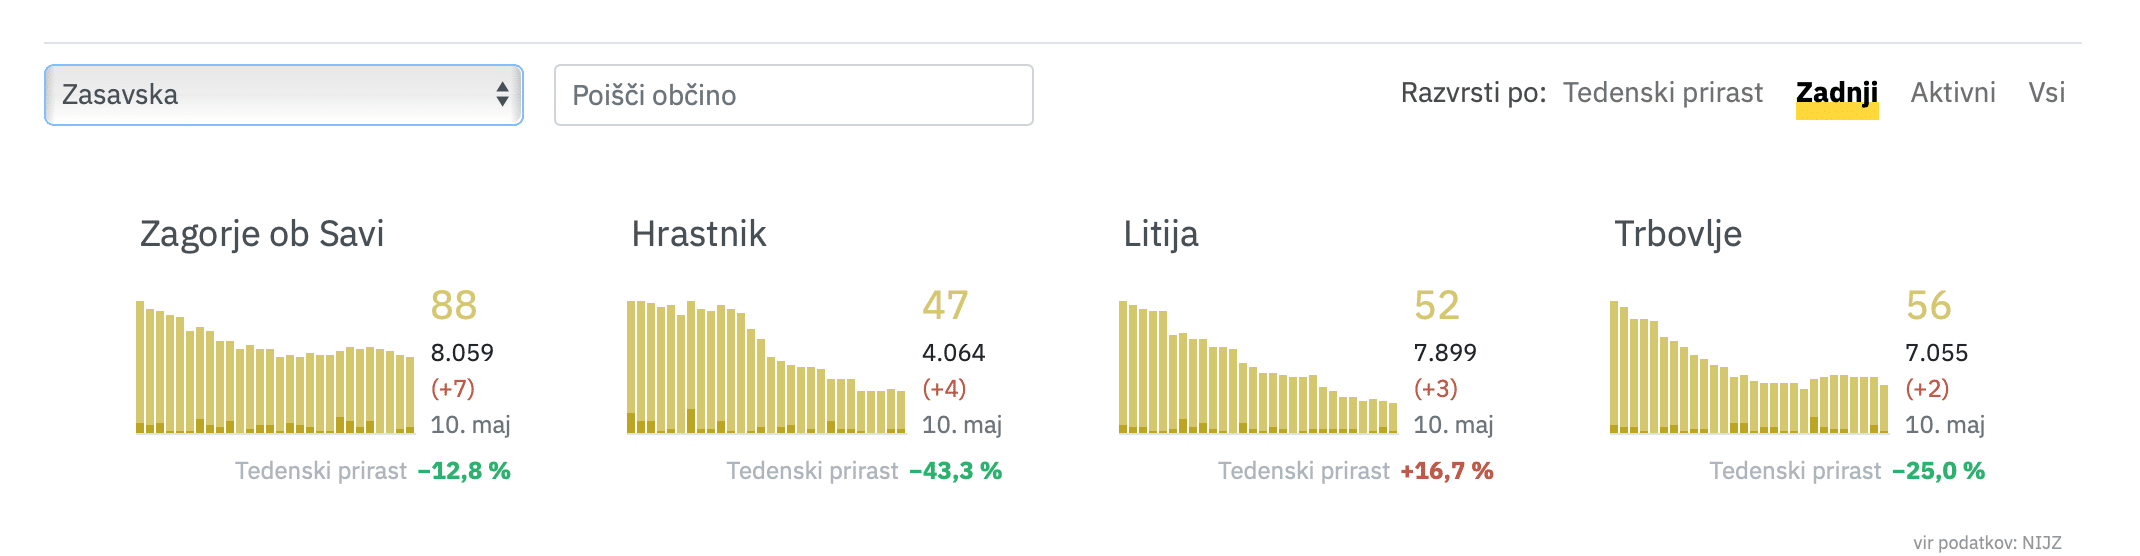This screenshot has width=2140, height=556.
Task: Select the Zadnji sort option
Action: point(1836,93)
